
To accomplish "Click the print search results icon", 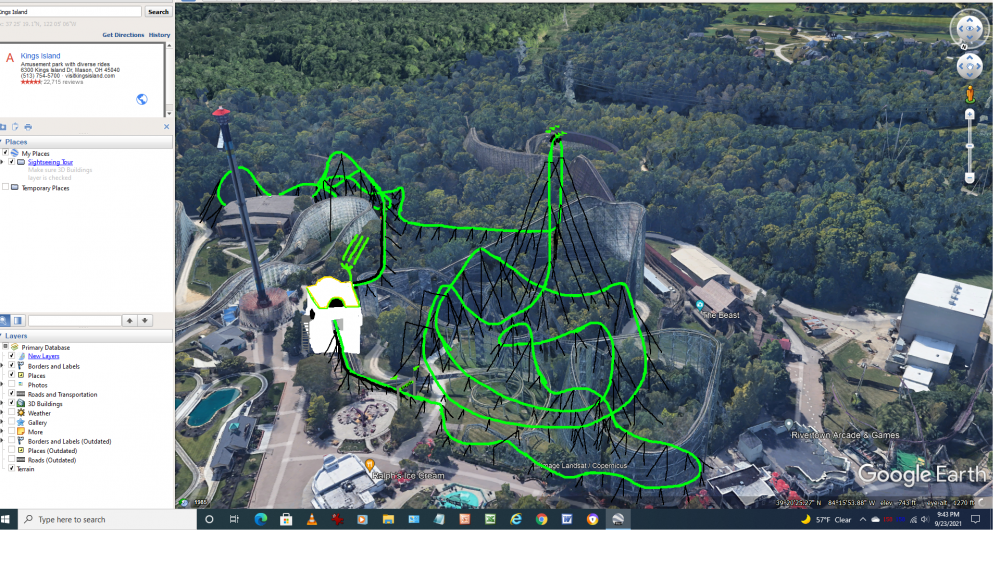I will [28, 127].
